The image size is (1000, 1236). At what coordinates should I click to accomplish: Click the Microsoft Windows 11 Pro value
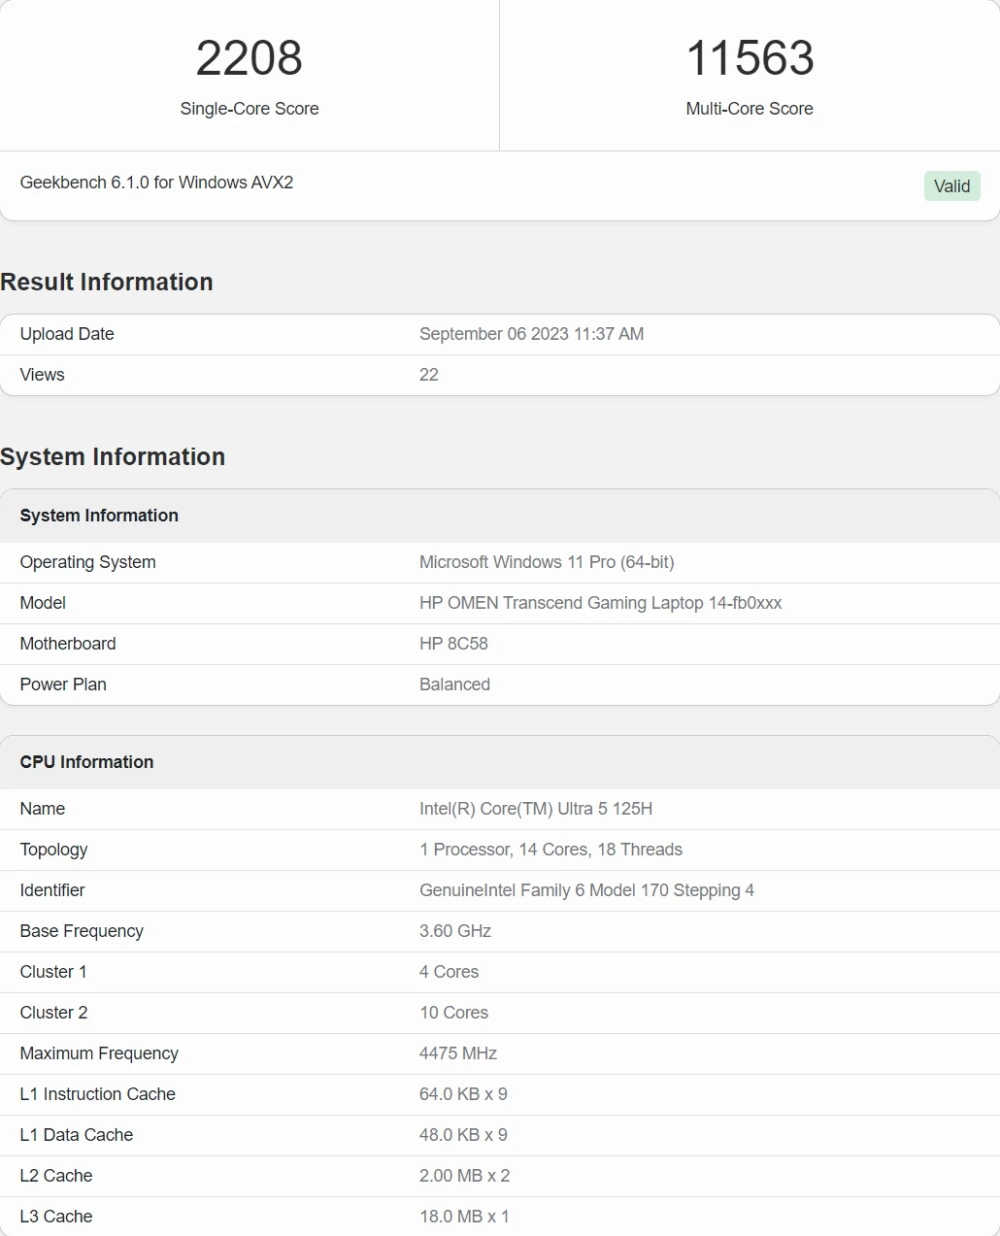click(546, 562)
